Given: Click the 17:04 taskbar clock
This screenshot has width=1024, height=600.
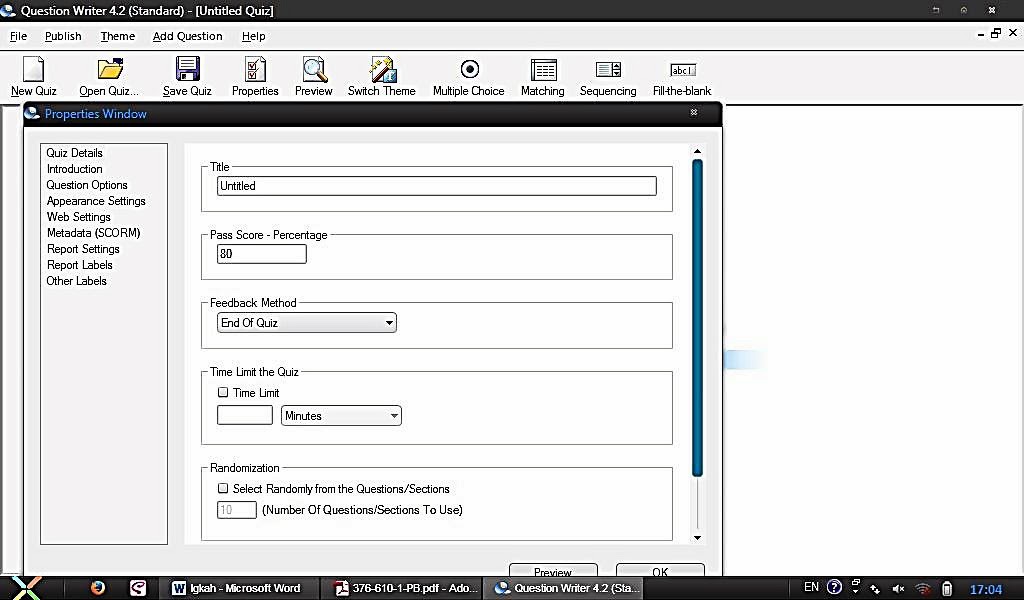Looking at the screenshot, I should pyautogui.click(x=985, y=589).
